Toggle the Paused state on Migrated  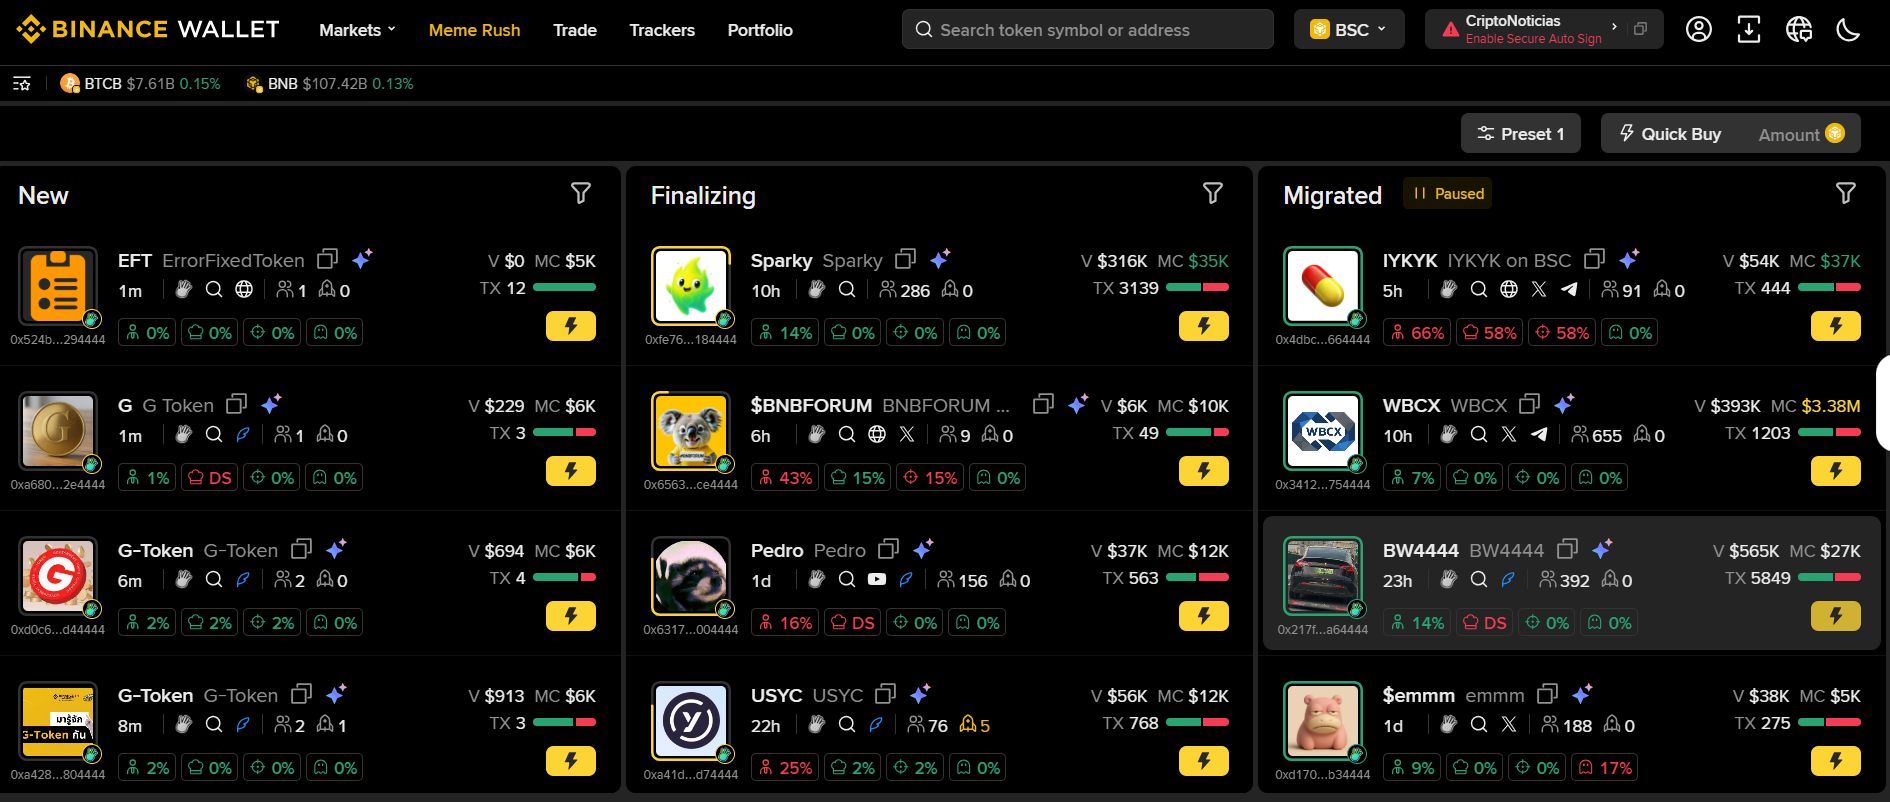click(x=1447, y=194)
